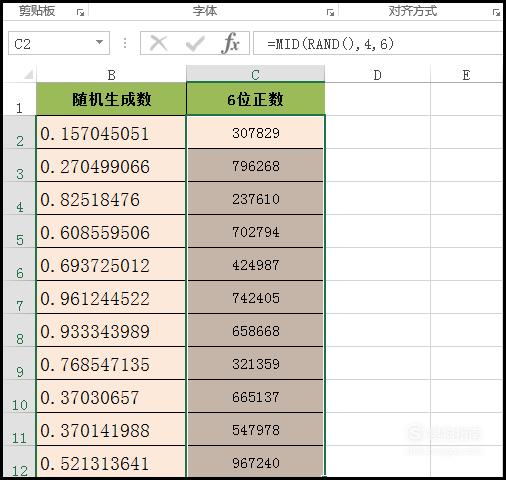506x480 pixels.
Task: Click the formula bar with MID formula
Action: pyautogui.click(x=378, y=43)
